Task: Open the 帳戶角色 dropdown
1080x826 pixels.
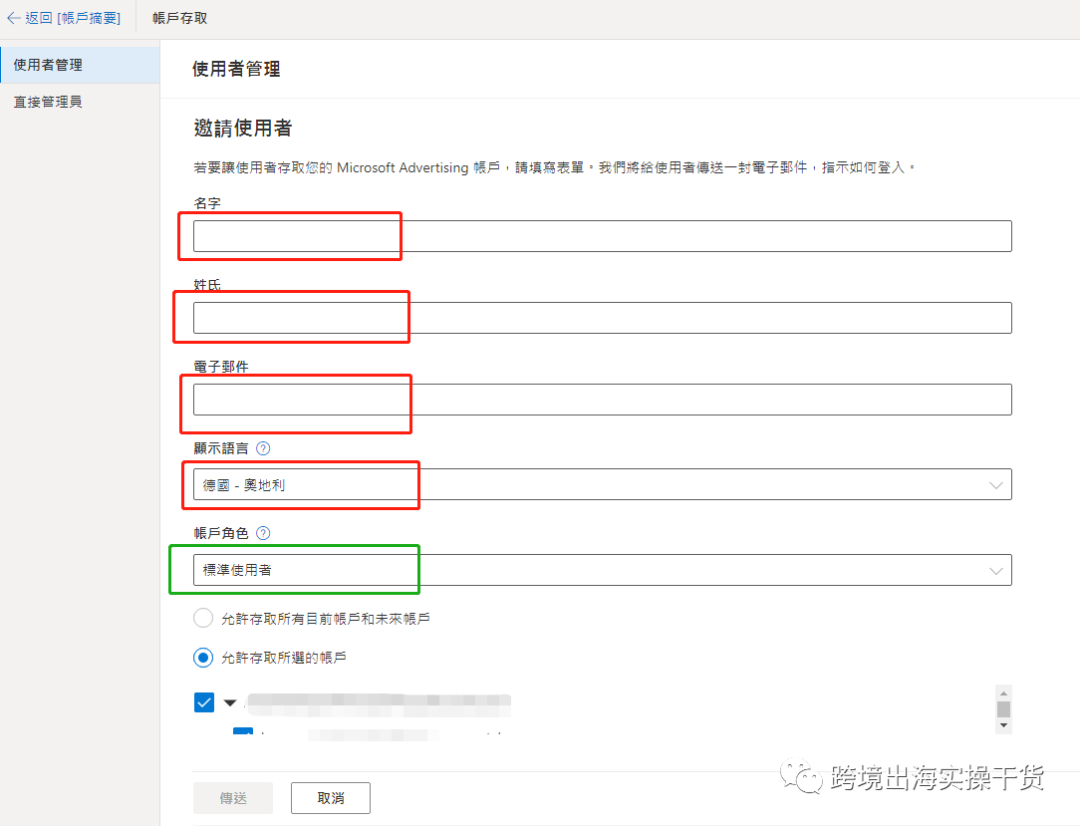Action: pos(996,570)
